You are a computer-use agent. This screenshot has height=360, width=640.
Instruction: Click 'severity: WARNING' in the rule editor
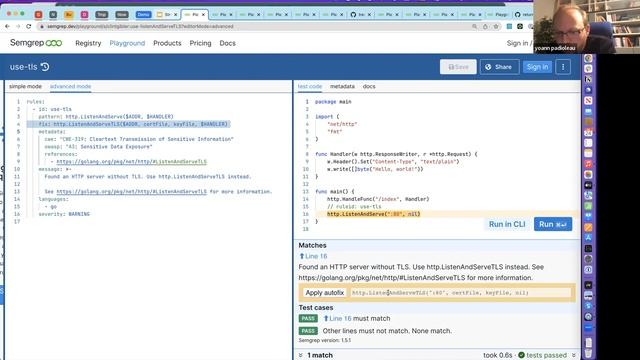(64, 214)
